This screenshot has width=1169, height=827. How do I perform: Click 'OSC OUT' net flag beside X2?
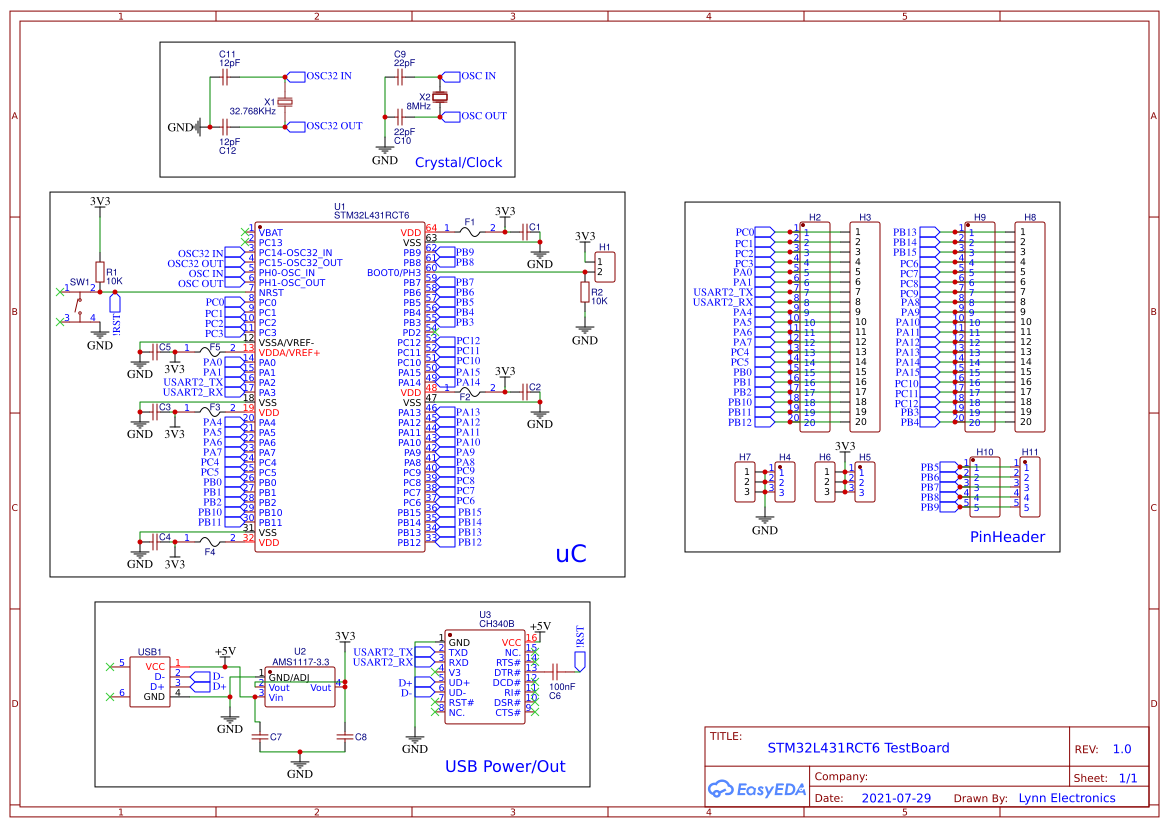tap(474, 116)
